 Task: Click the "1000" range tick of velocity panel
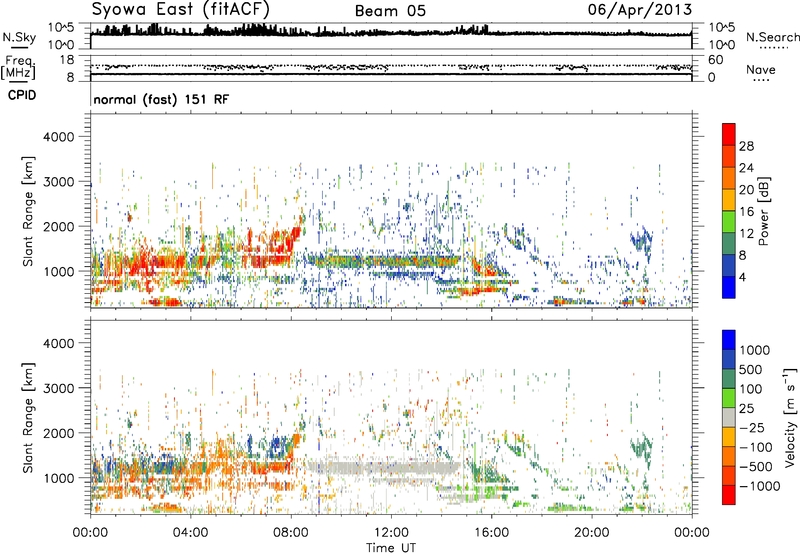click(59, 478)
